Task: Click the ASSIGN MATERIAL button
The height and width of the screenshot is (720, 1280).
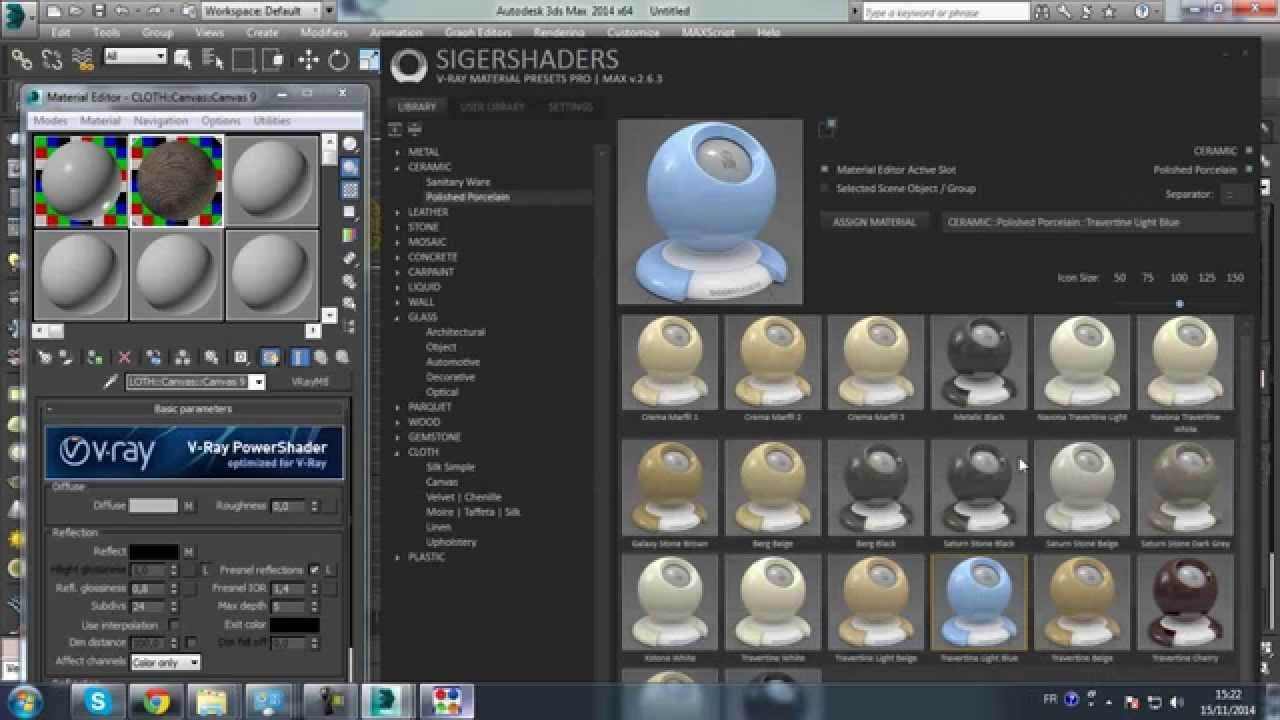Action: pos(874,222)
